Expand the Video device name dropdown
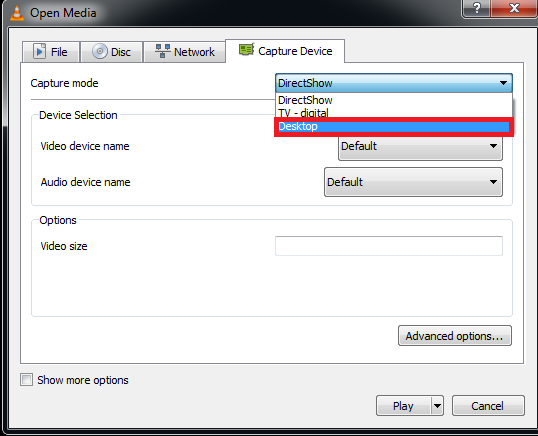Screen dimensions: 538x436 point(420,146)
